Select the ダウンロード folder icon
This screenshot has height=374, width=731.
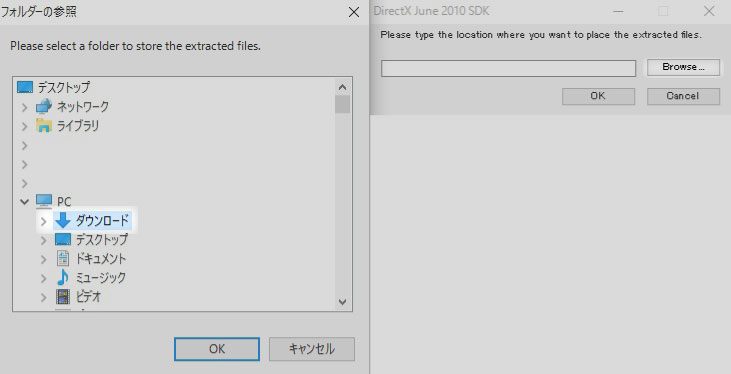(63, 220)
